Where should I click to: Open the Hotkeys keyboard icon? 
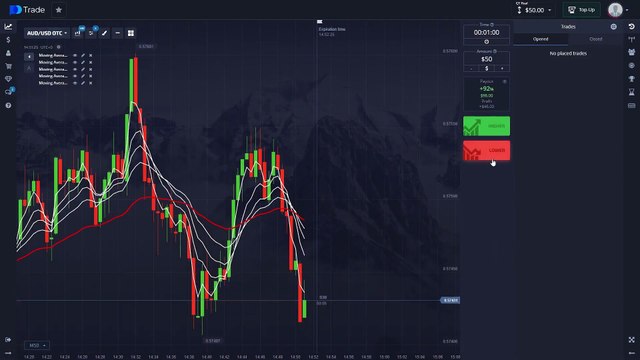pyautogui.click(x=631, y=105)
